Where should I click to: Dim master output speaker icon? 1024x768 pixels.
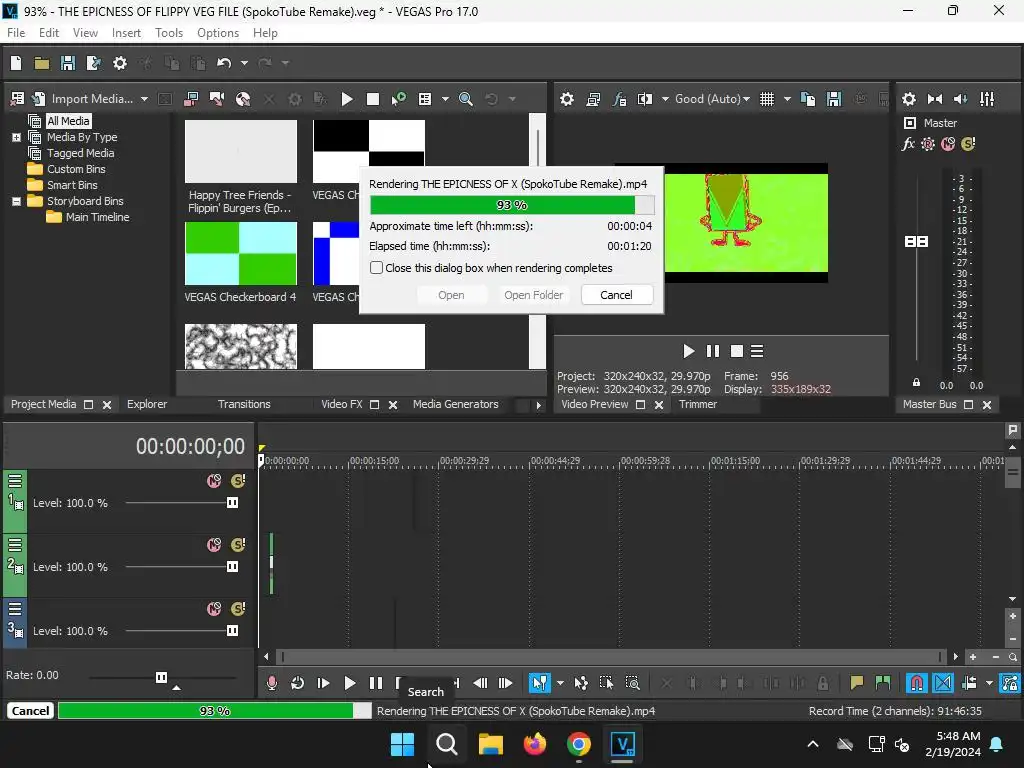coord(961,99)
